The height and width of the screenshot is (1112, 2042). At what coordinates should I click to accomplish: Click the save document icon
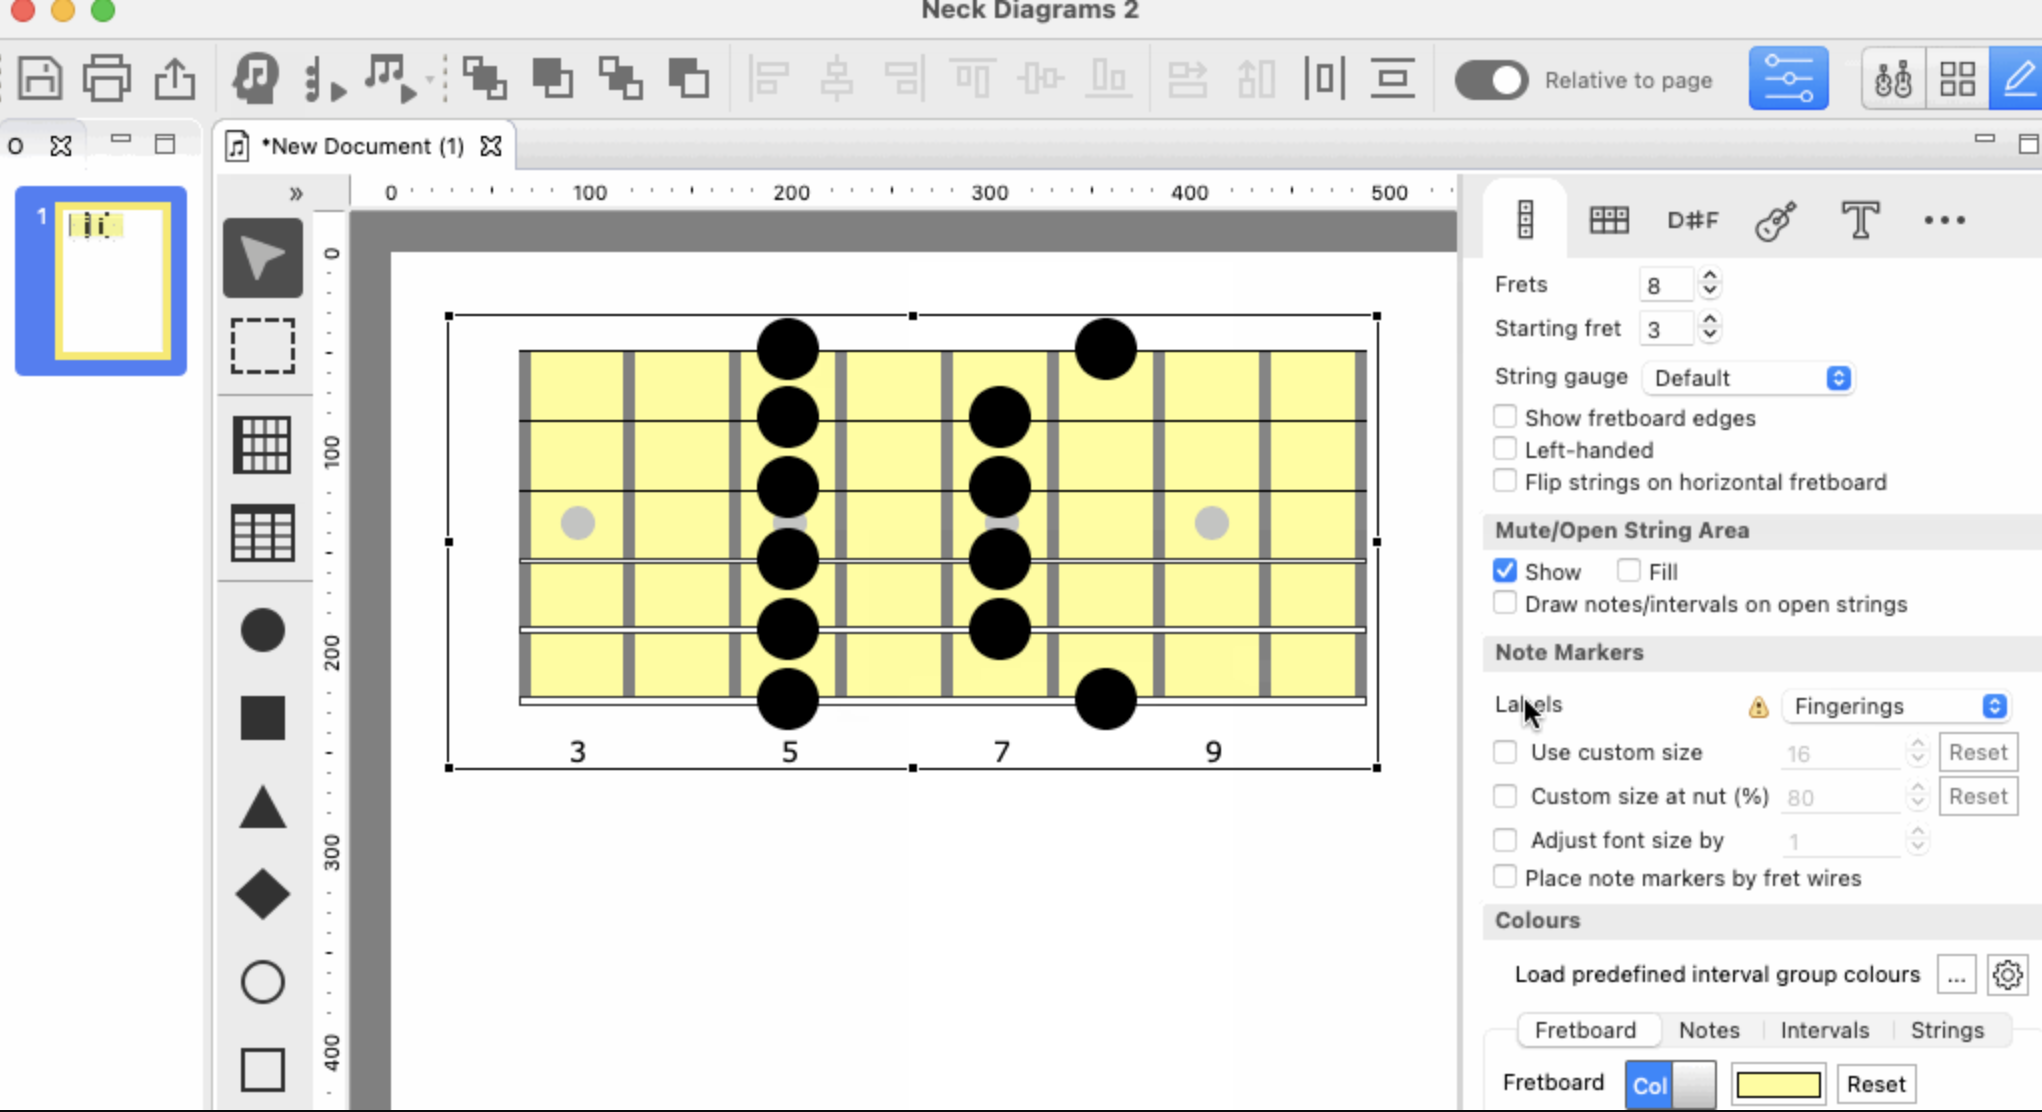(x=40, y=78)
